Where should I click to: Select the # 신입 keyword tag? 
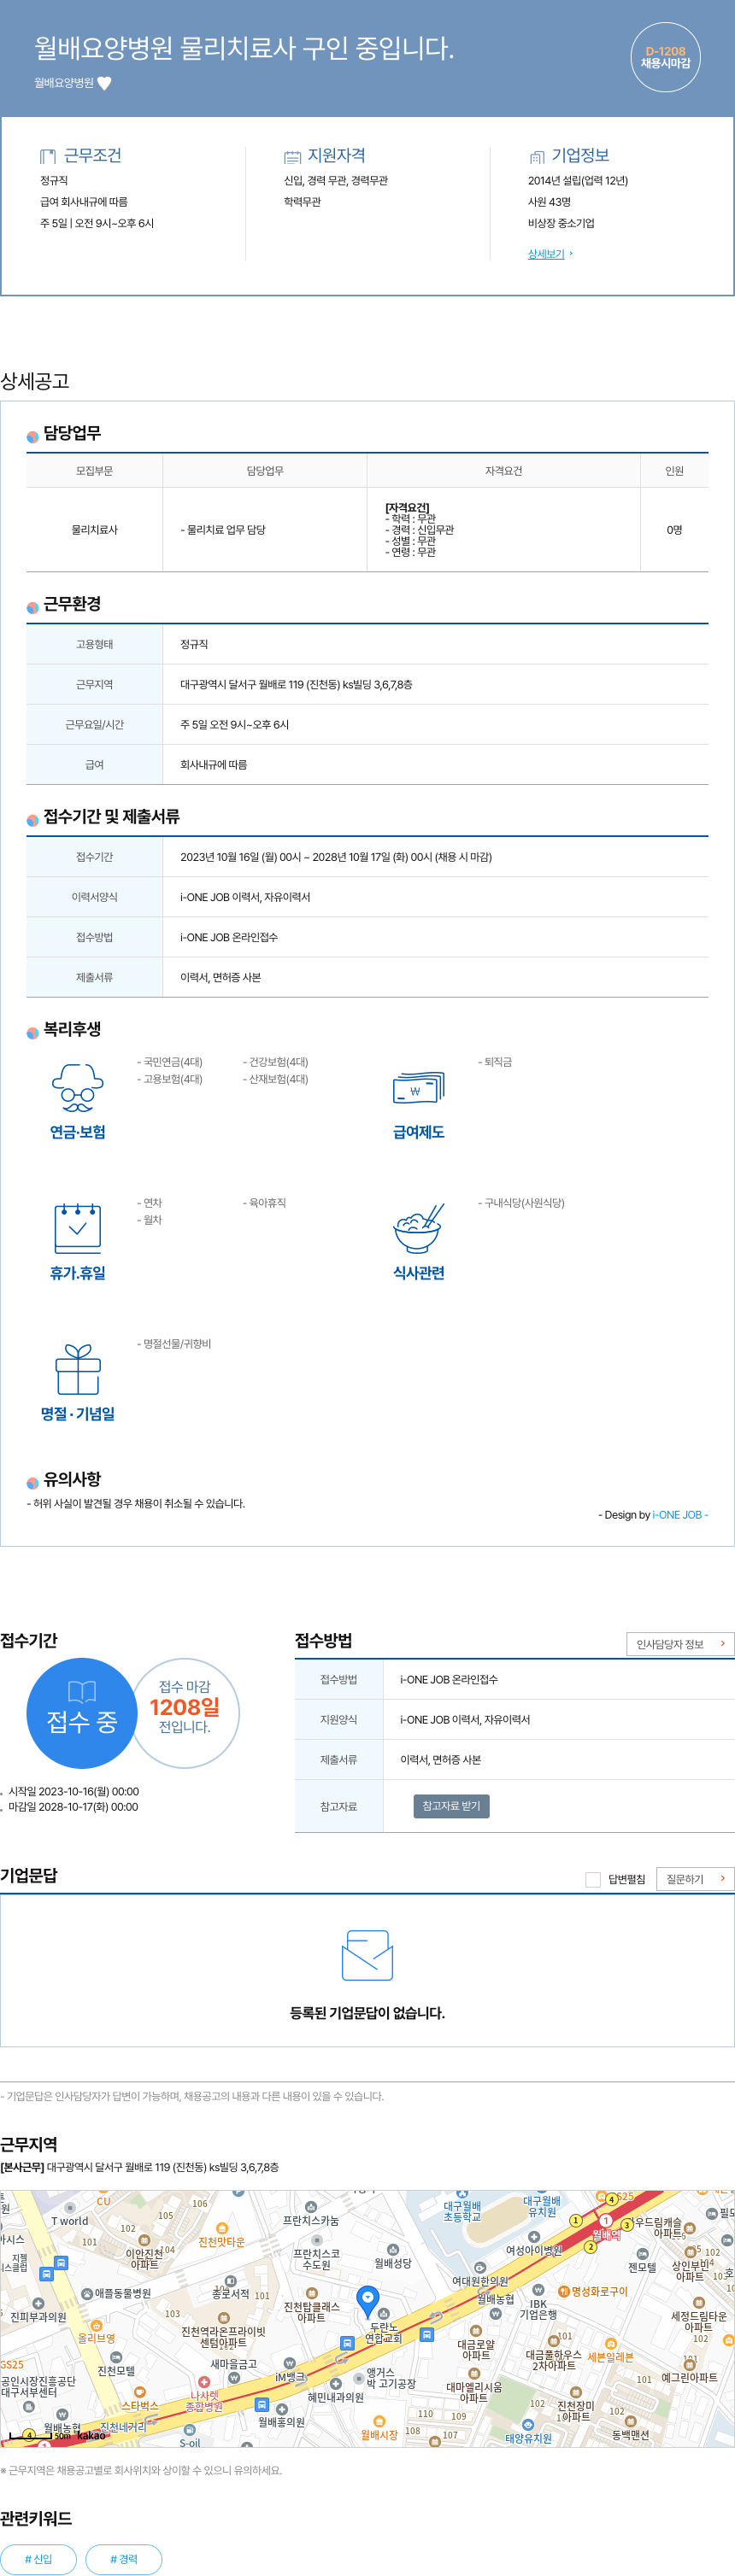[39, 2559]
